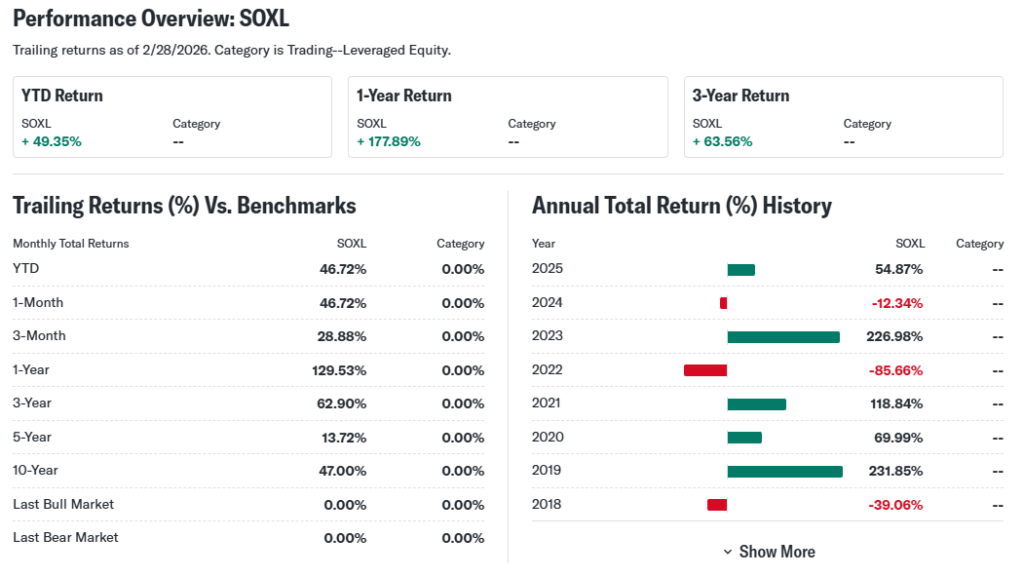Select the red 2018 return bar
This screenshot has height=576, width=1024.
pos(716,504)
